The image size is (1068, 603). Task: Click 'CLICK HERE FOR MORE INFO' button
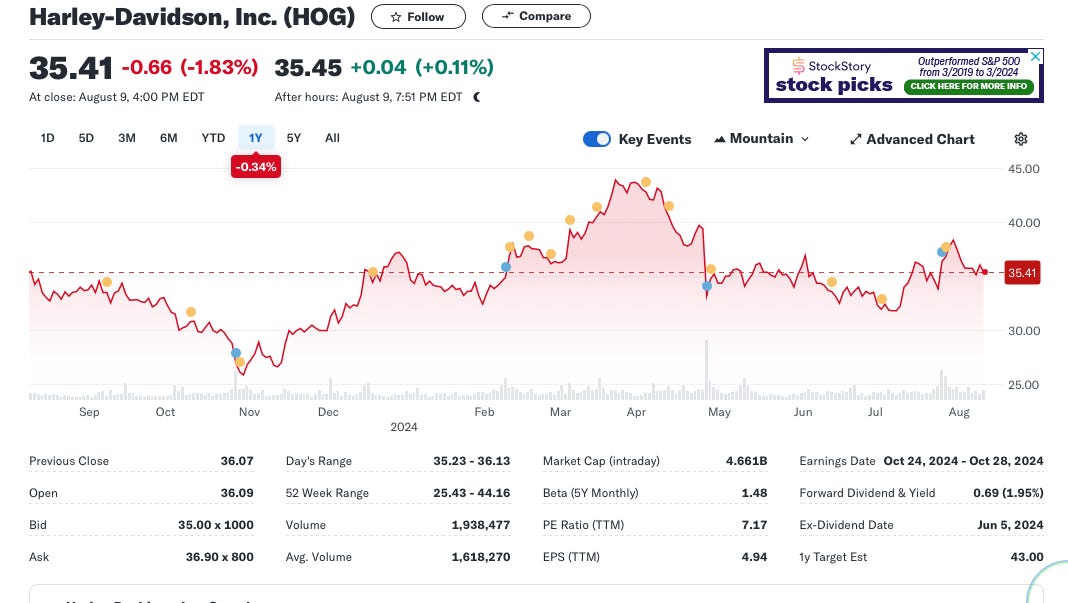pos(969,87)
